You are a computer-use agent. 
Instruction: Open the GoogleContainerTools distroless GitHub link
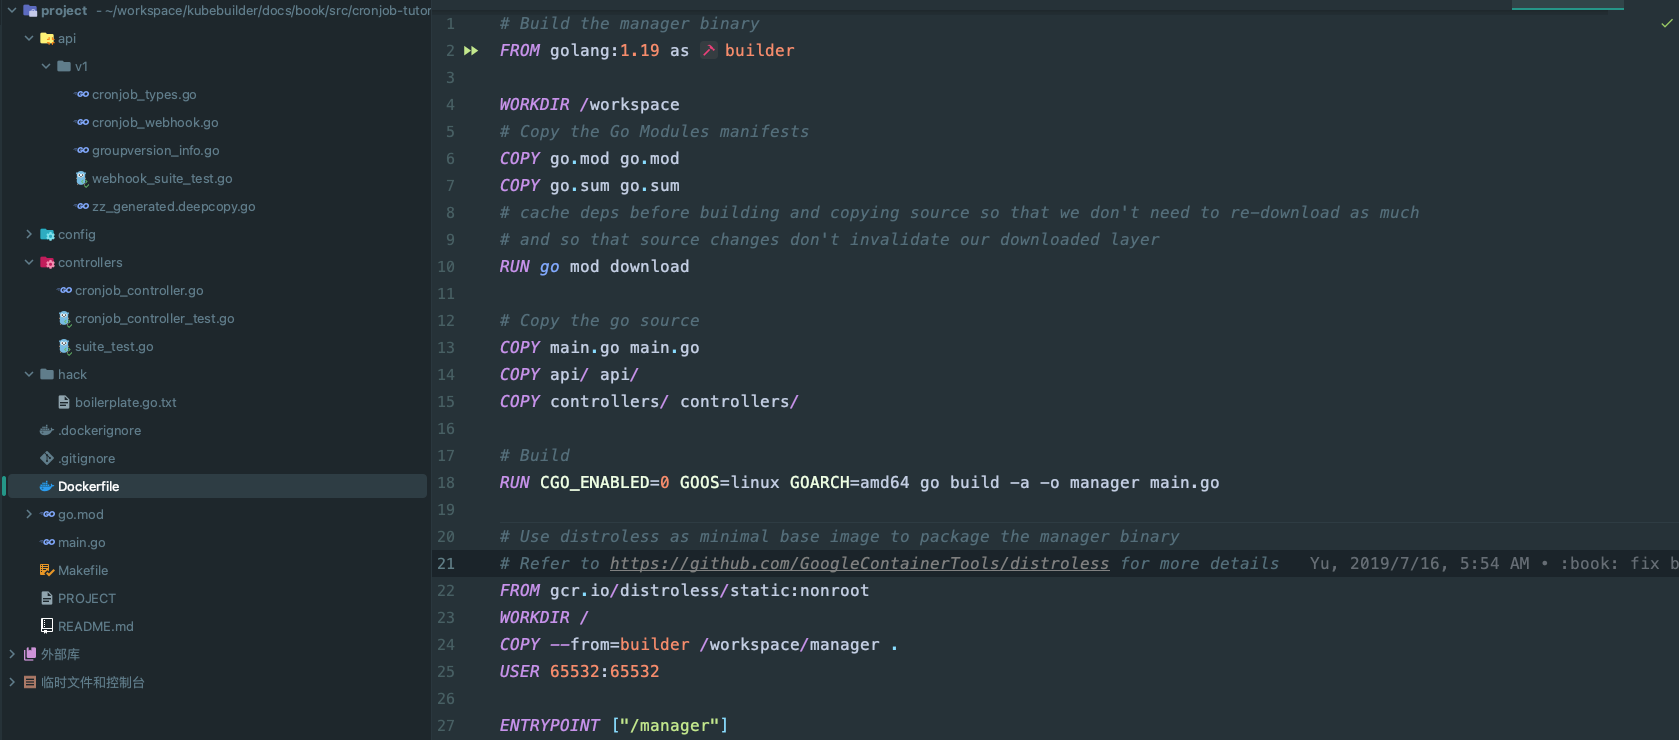click(859, 563)
